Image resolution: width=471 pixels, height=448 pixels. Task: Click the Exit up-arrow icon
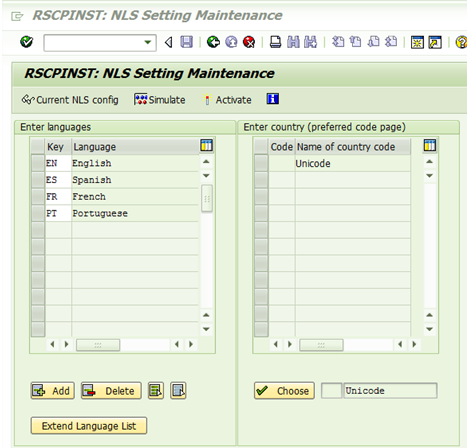(231, 42)
